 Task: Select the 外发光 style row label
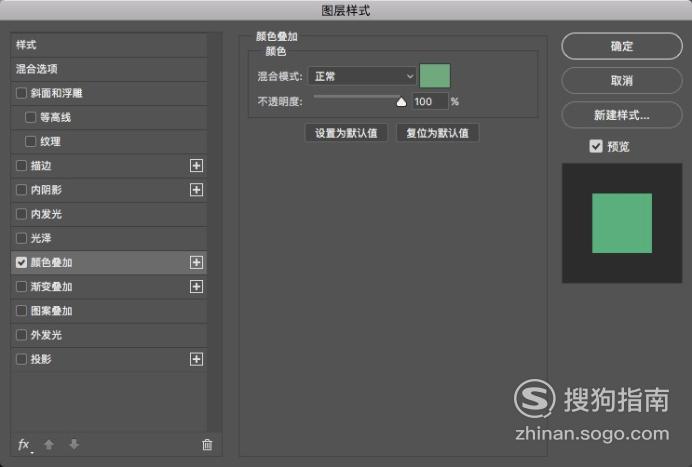coord(46,335)
